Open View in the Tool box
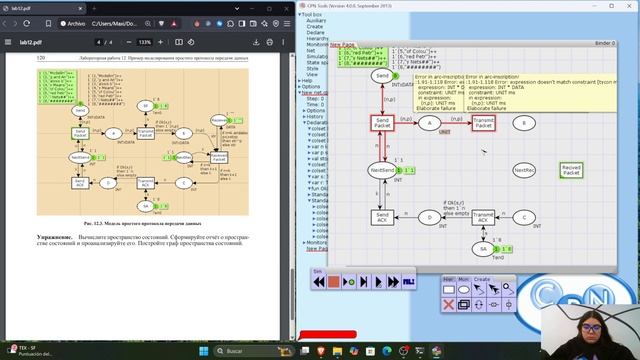Image resolution: width=640 pixels, height=360 pixels. [x=312, y=75]
